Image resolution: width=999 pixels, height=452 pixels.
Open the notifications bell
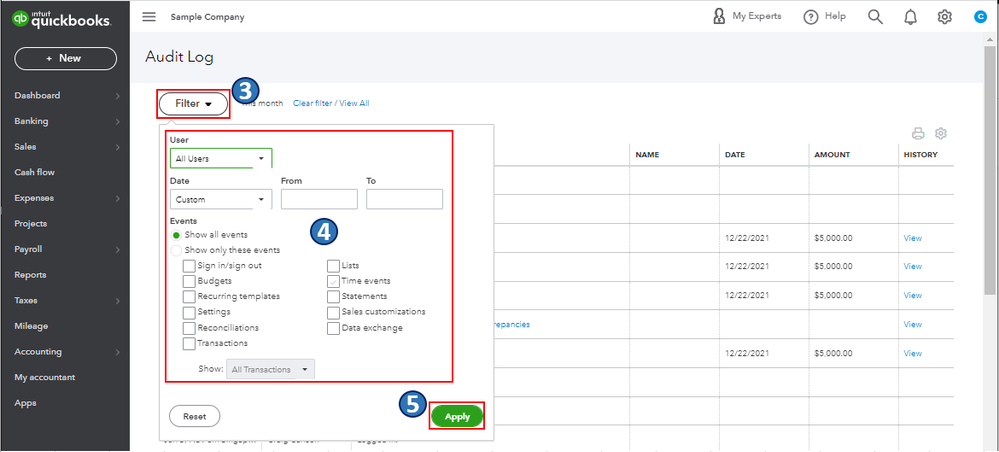(910, 17)
